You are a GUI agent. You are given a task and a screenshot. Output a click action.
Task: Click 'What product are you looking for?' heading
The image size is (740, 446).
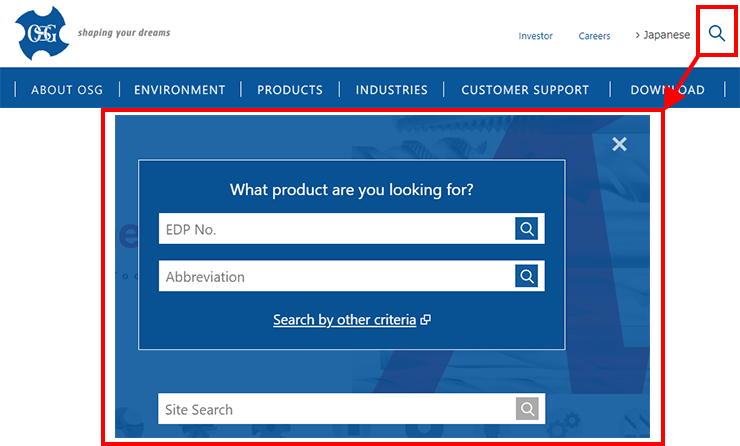click(x=352, y=190)
